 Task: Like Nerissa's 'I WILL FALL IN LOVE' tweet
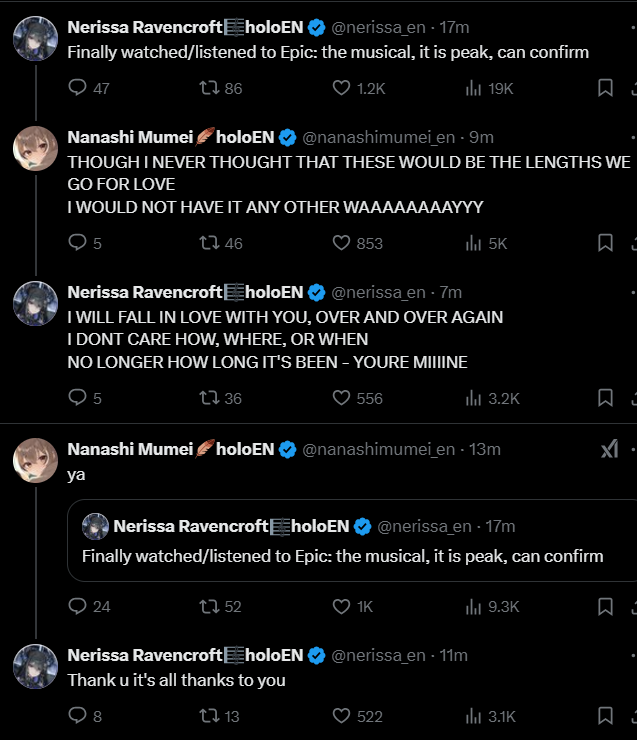tap(342, 398)
